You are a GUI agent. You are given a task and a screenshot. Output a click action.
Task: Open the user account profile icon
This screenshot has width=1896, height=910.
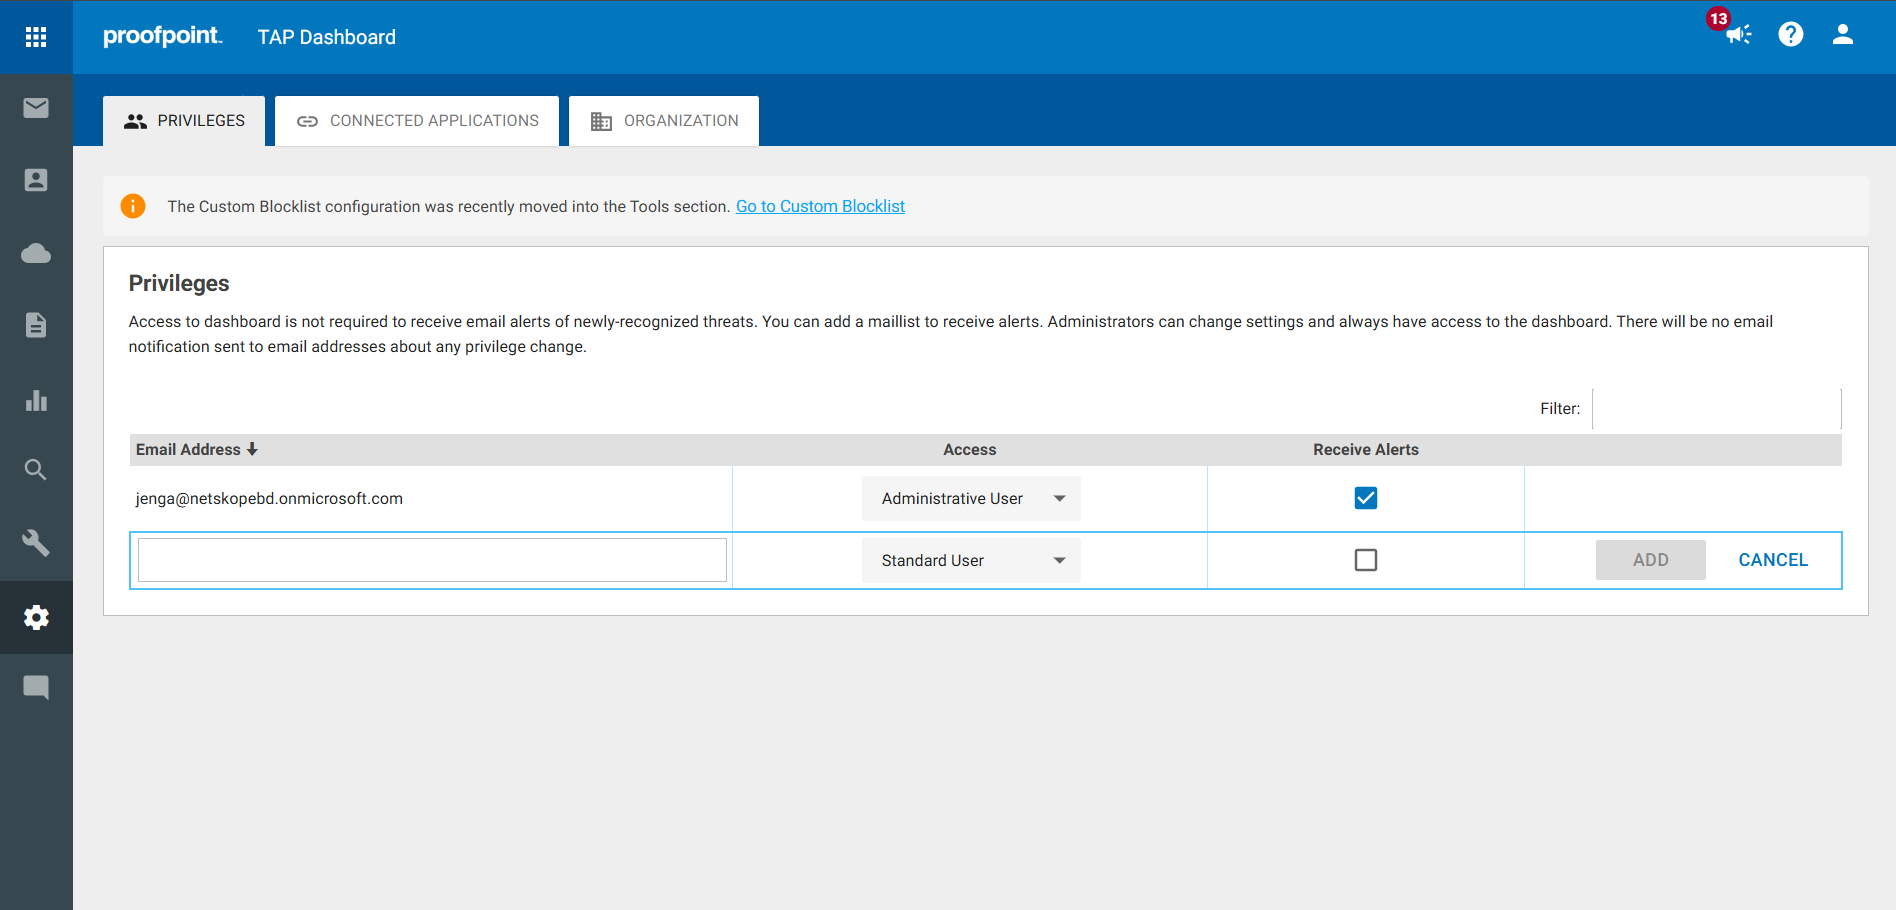1842,35
